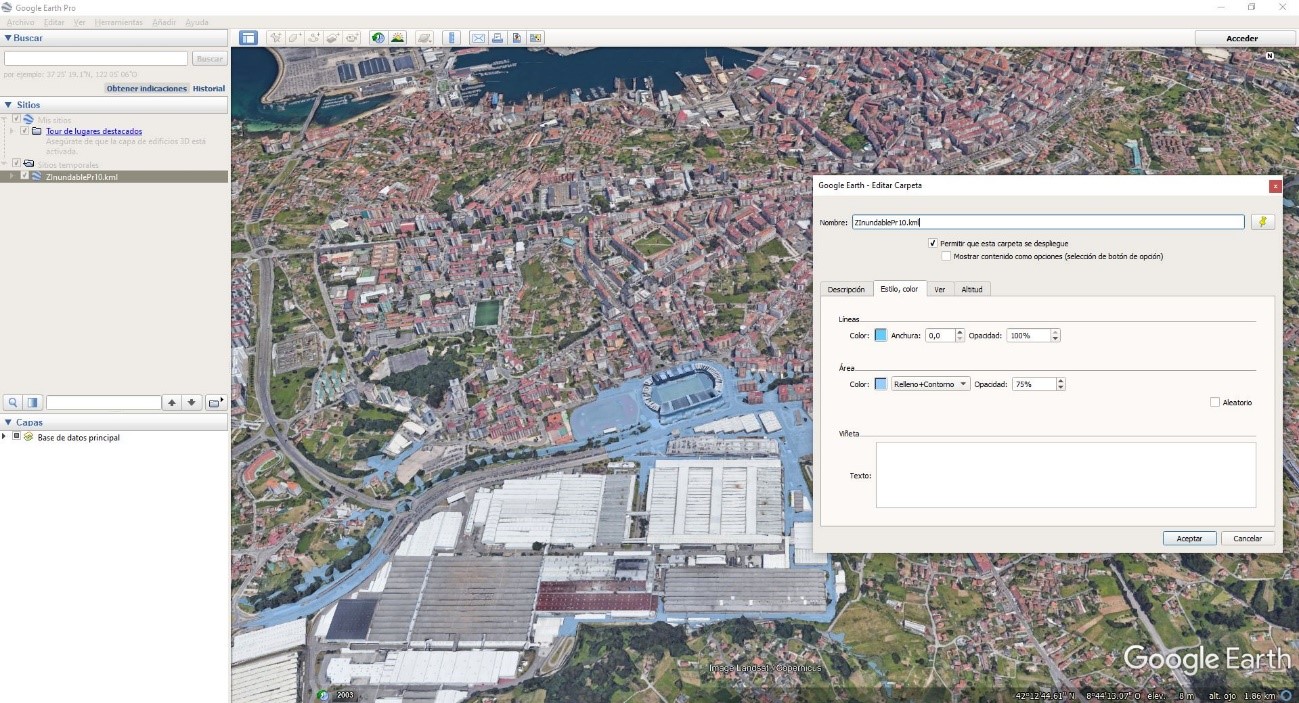Select ZInundablePr10.kml in Sitios tree
Viewport: 1299px width, 703px height.
(x=82, y=176)
